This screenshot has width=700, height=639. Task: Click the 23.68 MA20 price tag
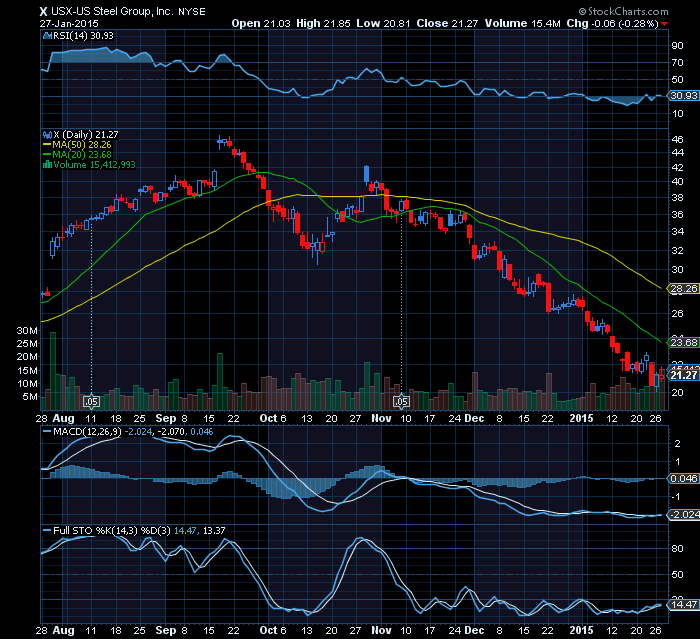tap(684, 342)
